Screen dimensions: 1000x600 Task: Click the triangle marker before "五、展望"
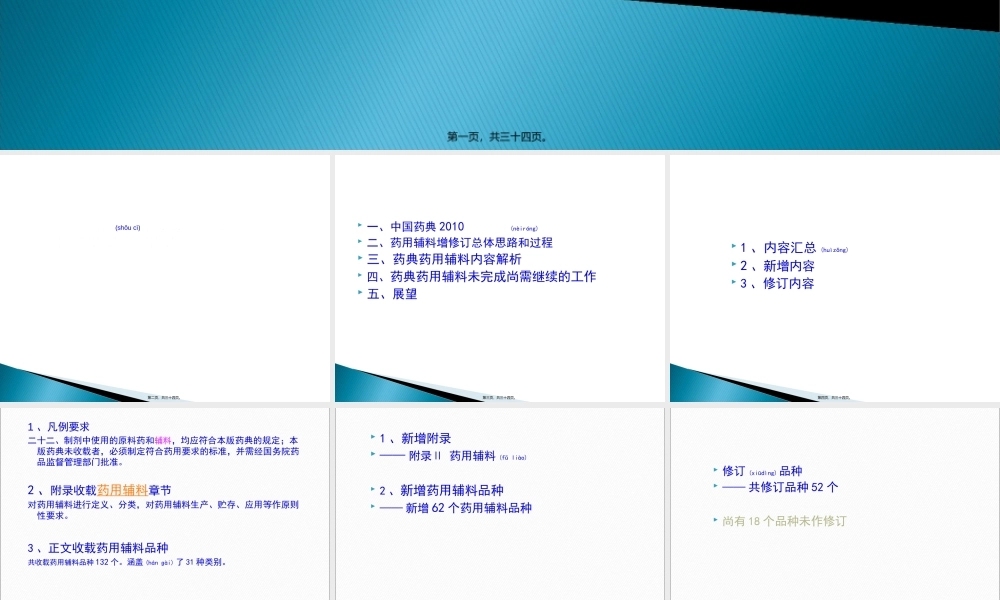click(361, 290)
